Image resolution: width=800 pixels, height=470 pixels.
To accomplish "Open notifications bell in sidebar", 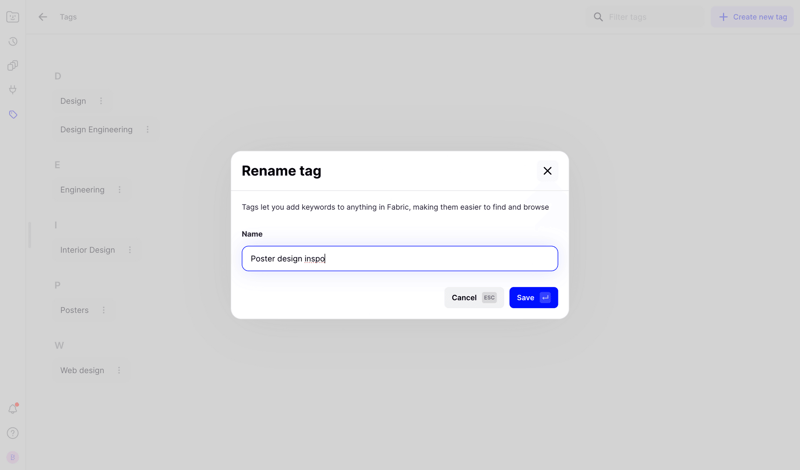I will (x=13, y=409).
